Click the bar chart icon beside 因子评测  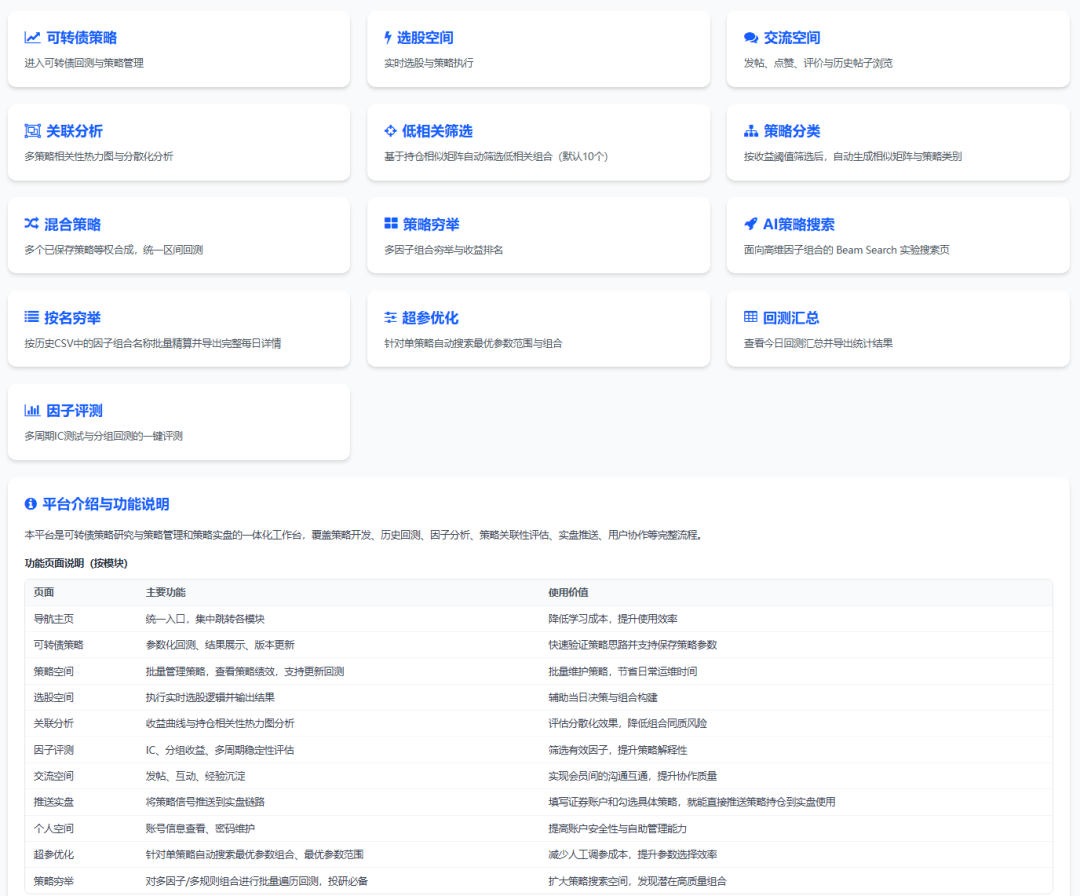[32, 410]
